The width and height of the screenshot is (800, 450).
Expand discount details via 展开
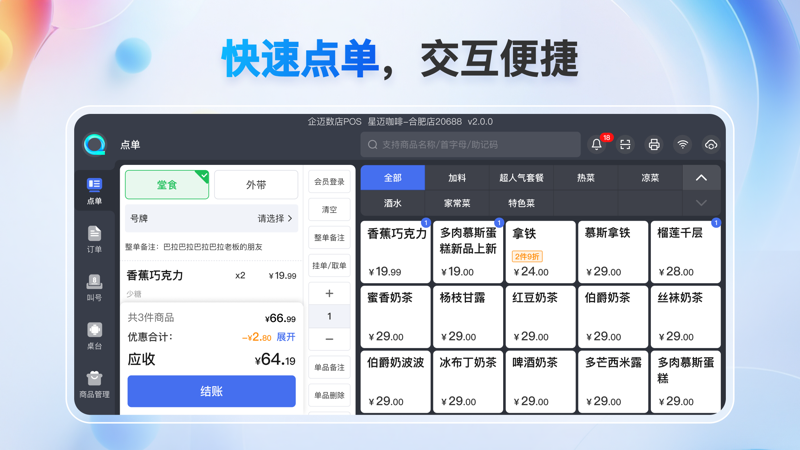click(286, 337)
